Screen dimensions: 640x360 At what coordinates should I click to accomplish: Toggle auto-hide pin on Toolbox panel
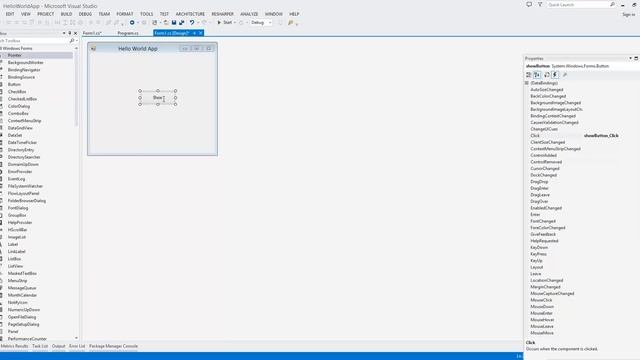tap(69, 33)
